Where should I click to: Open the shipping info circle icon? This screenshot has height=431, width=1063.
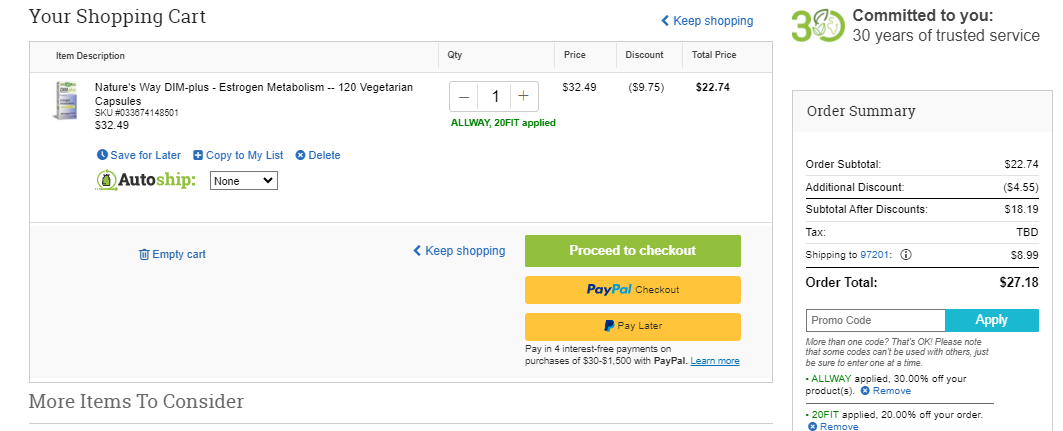pos(906,255)
